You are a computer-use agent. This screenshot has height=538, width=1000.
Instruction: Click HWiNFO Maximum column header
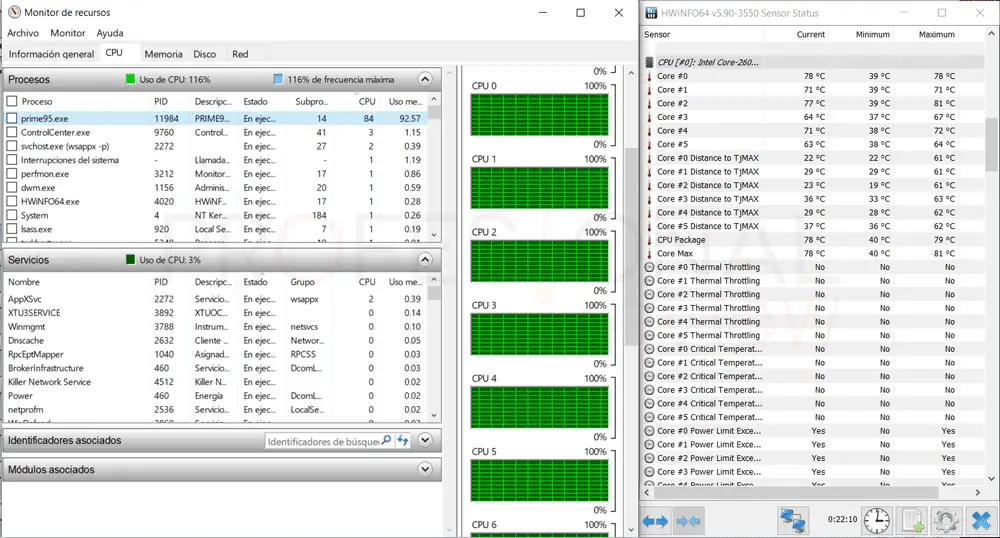[x=936, y=34]
